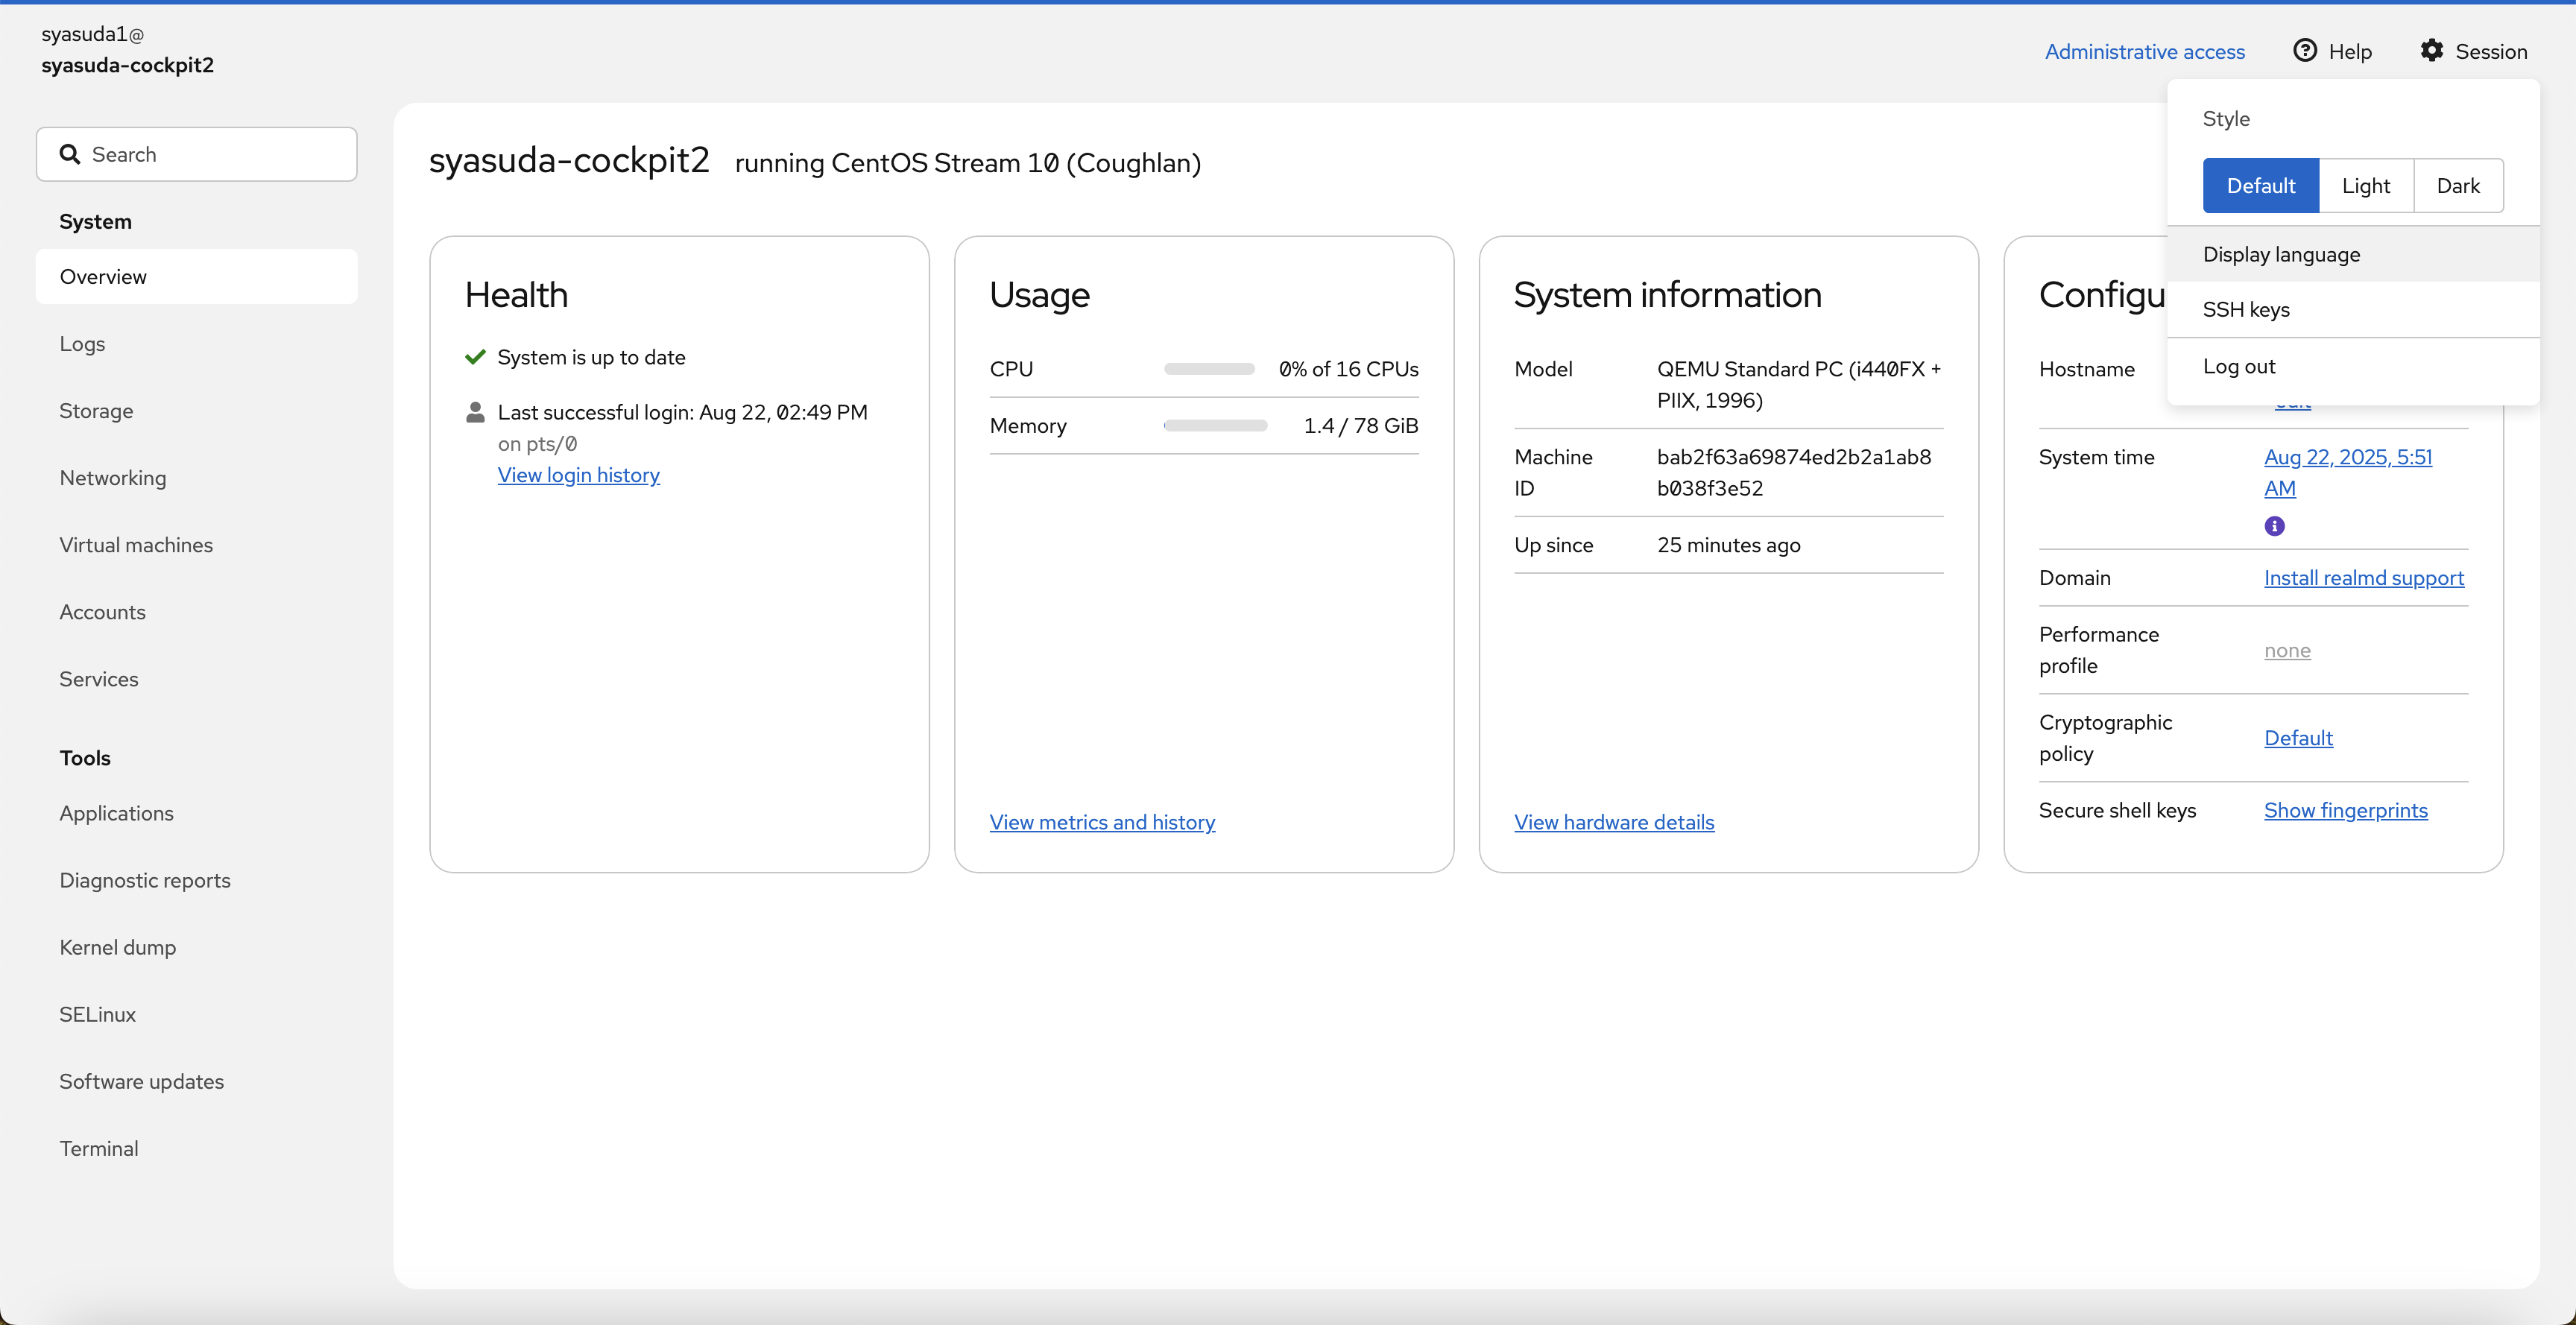The height and width of the screenshot is (1325, 2576).
Task: Click the green up-to-date checkmark icon
Action: (475, 357)
